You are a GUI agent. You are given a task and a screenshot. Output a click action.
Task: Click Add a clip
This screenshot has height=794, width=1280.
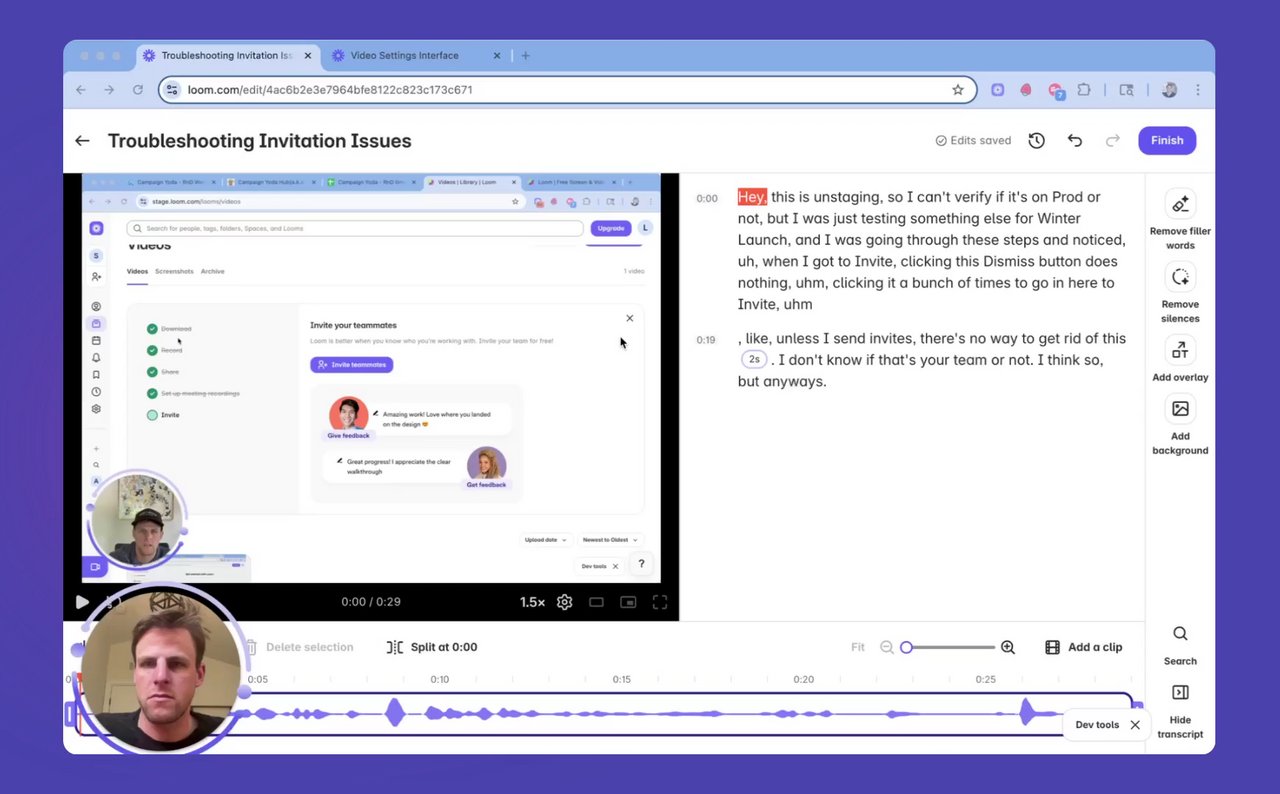click(1084, 647)
